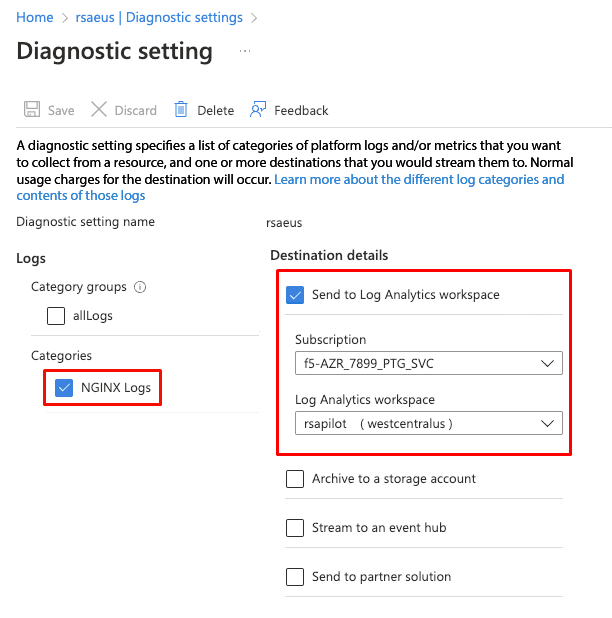
Task: Open the more options ellipsis beside the title
Action: point(245,50)
